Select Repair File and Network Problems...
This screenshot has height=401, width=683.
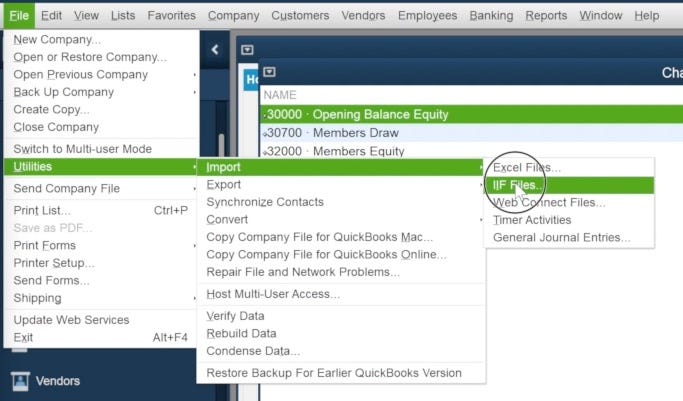341,272
